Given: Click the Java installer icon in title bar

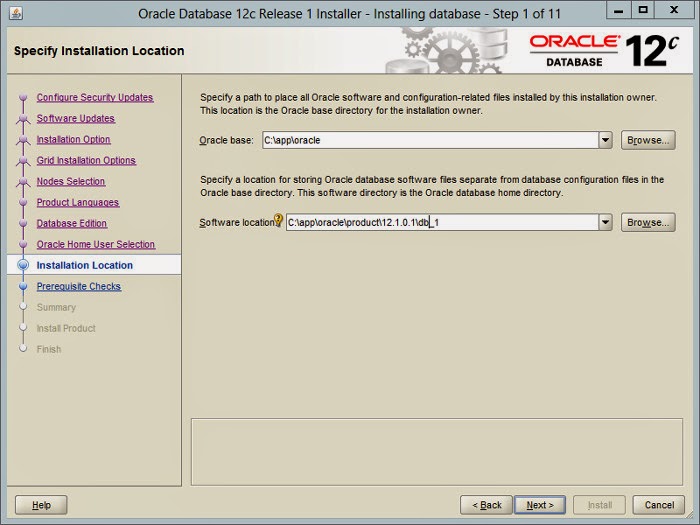Looking at the screenshot, I should [16, 13].
